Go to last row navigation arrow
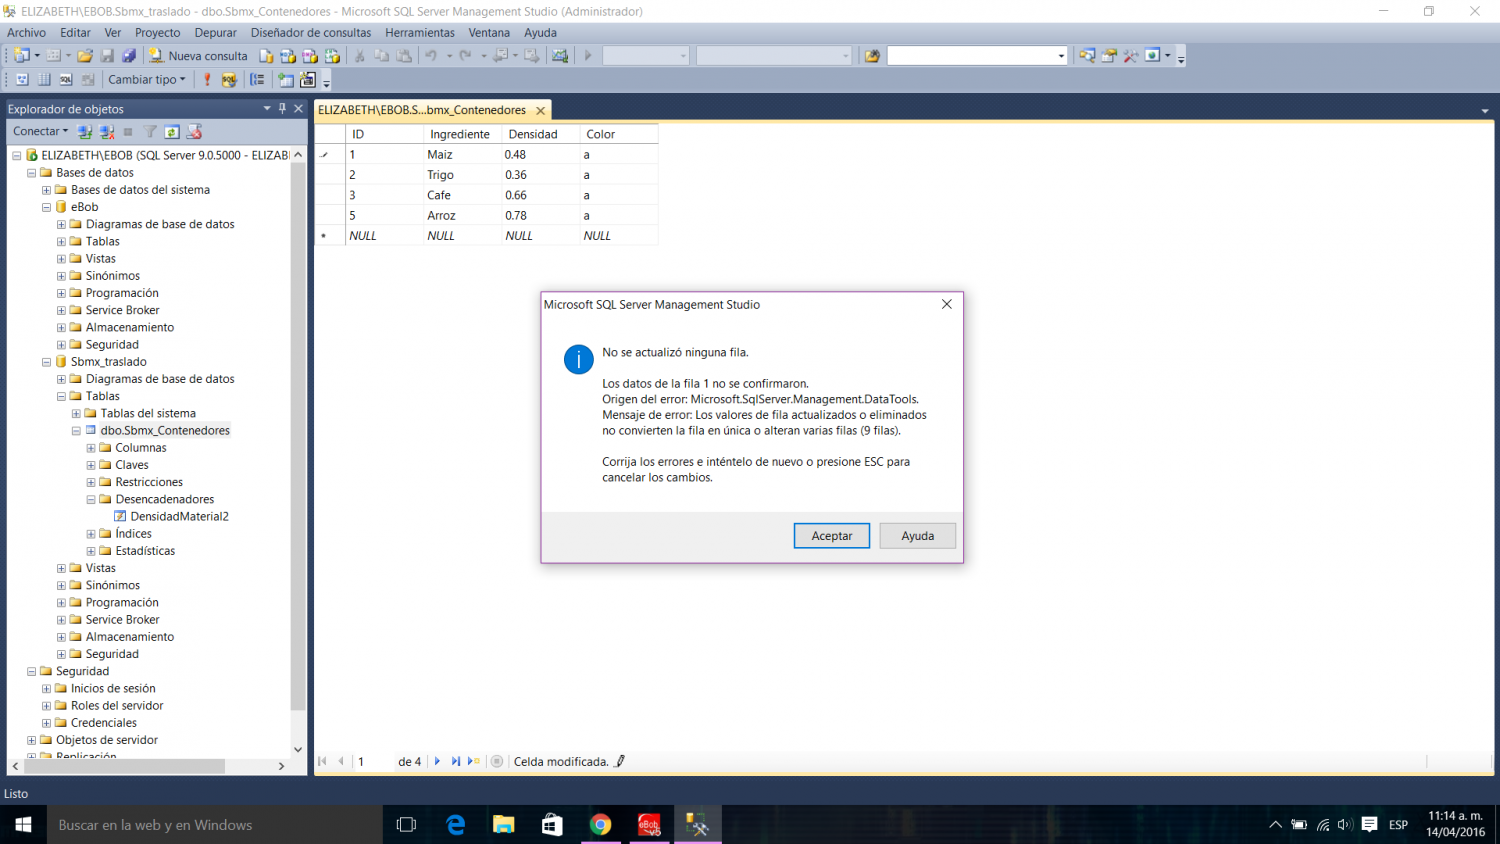1500x844 pixels. click(455, 761)
